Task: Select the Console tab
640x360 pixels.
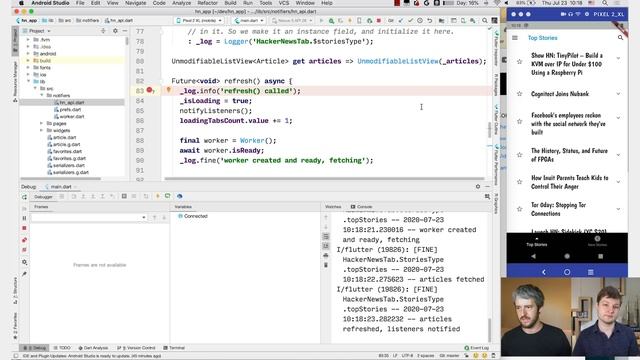Action: (x=362, y=207)
